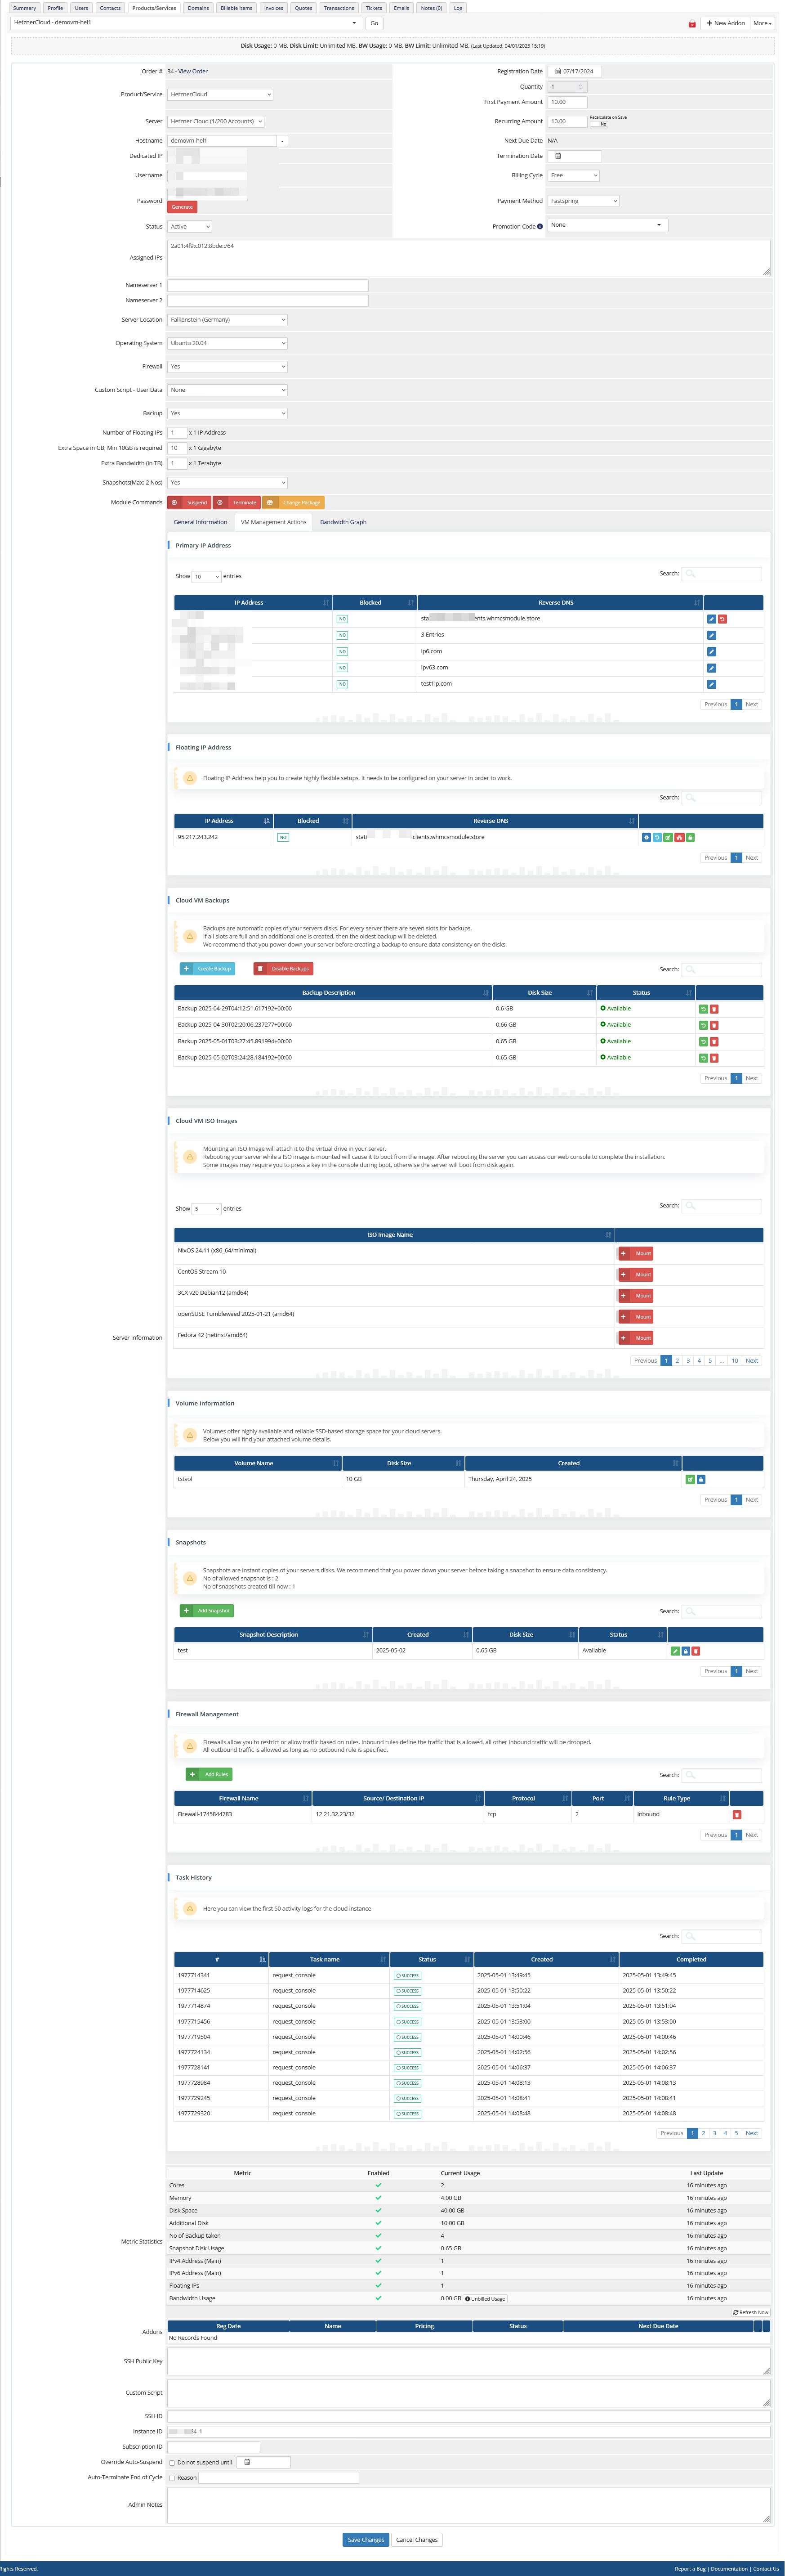785x2576 pixels.
Task: Check Do not suspend until checkbox
Action: [172, 2463]
